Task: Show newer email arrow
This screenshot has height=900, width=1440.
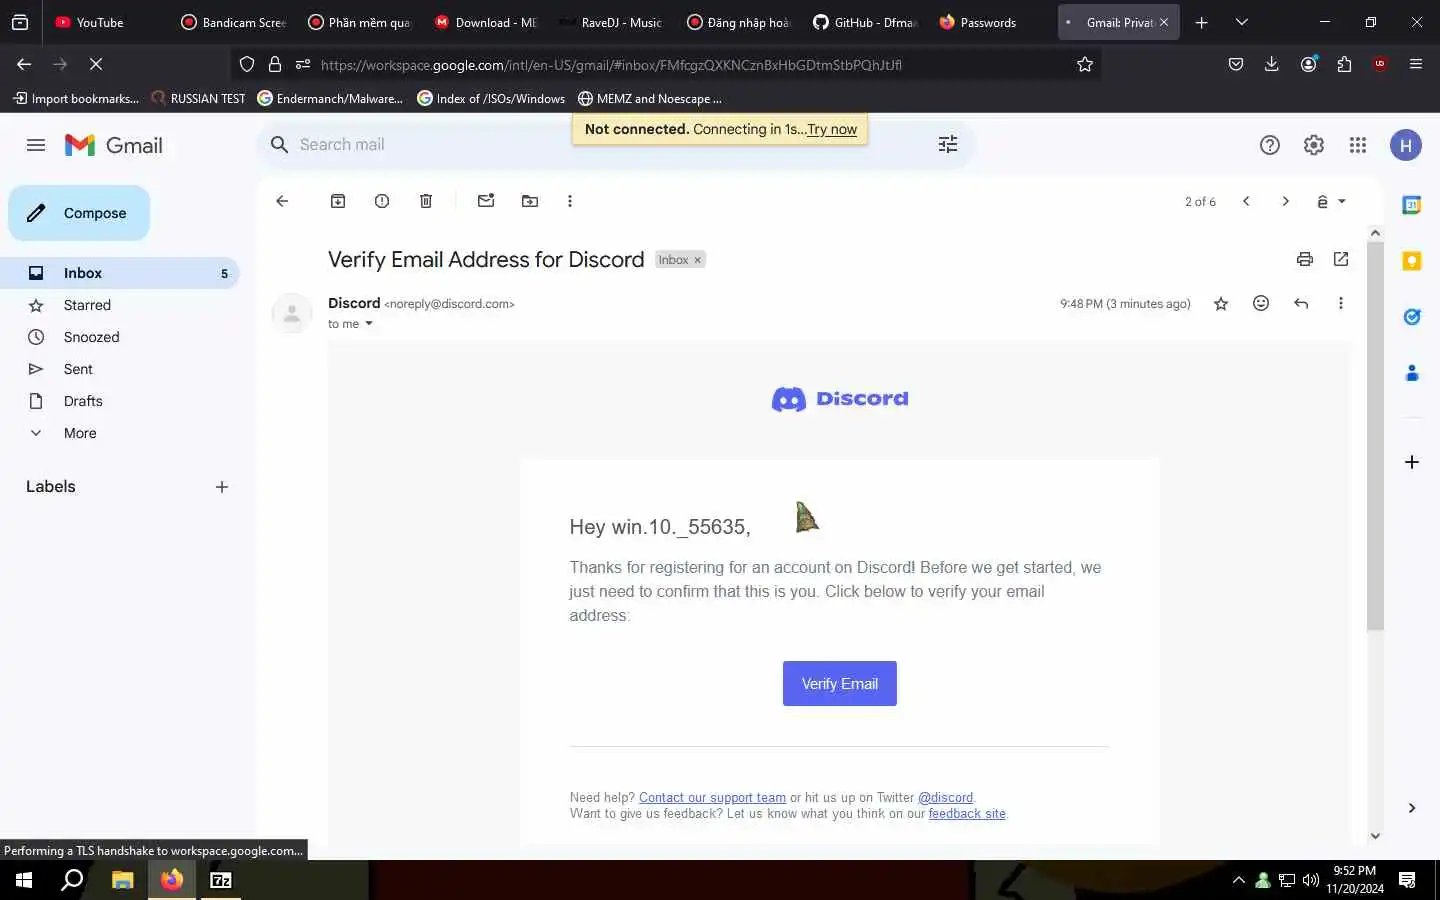Action: tap(1246, 201)
